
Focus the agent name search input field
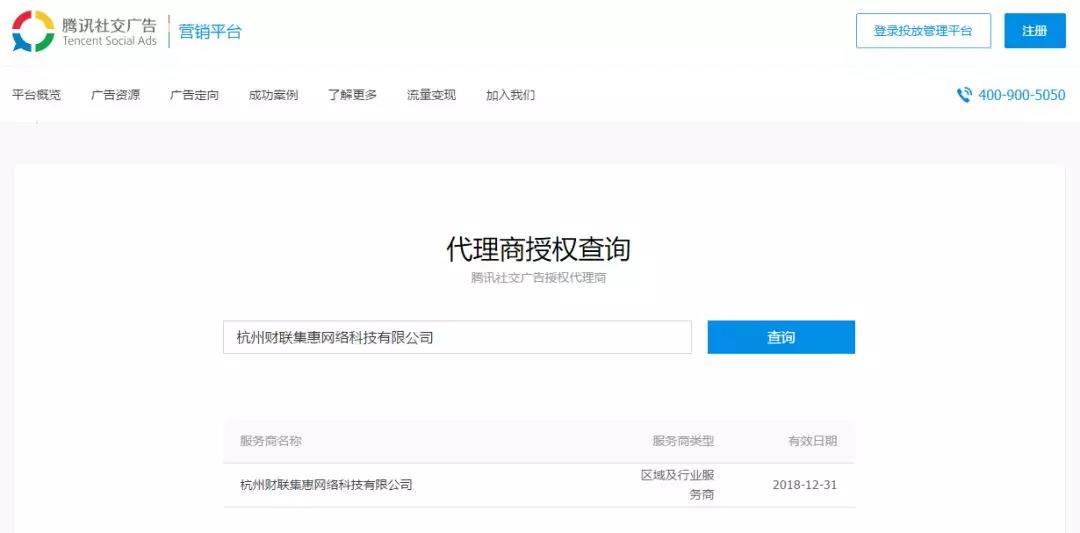[x=457, y=338]
